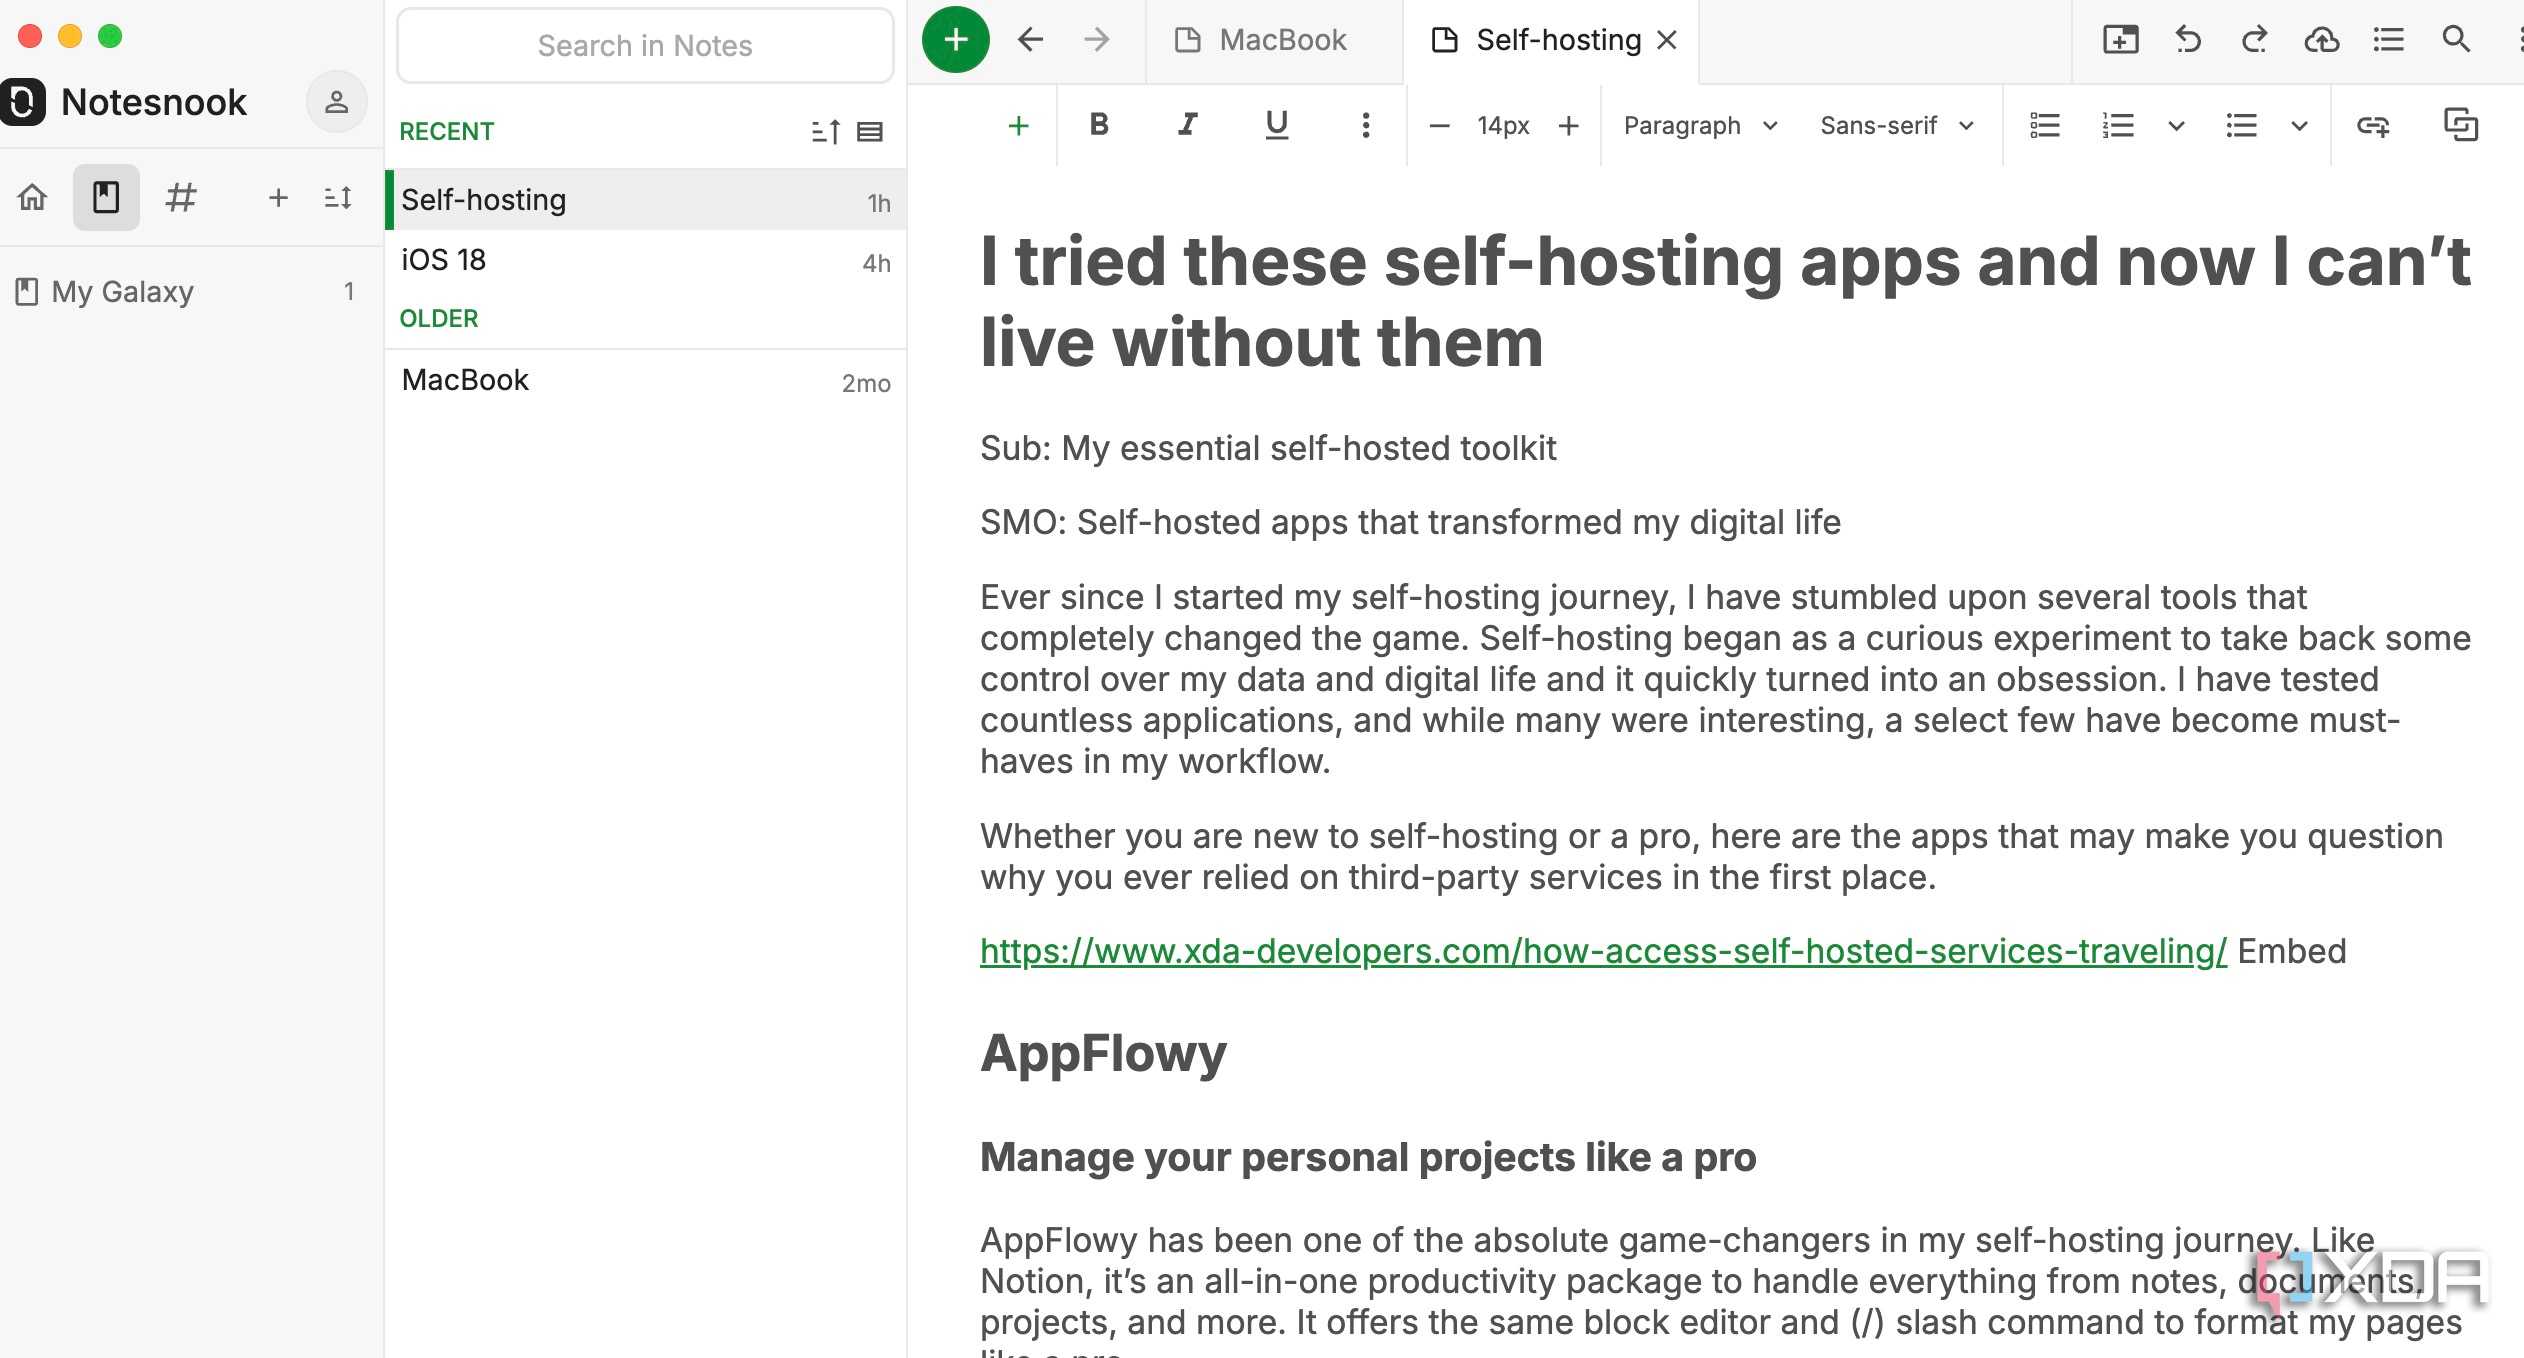Toggle the bullet list
Viewport: 2524px width, 1358px height.
pyautogui.click(x=2241, y=125)
